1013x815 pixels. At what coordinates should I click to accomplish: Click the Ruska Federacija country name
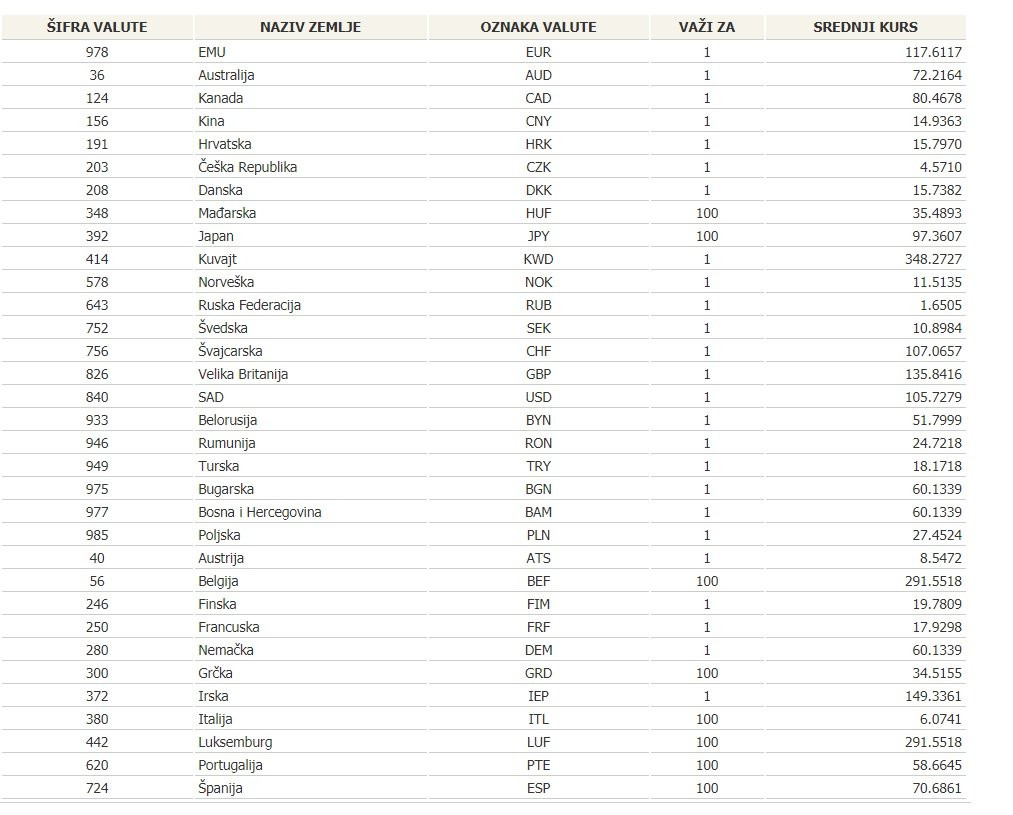tap(249, 305)
